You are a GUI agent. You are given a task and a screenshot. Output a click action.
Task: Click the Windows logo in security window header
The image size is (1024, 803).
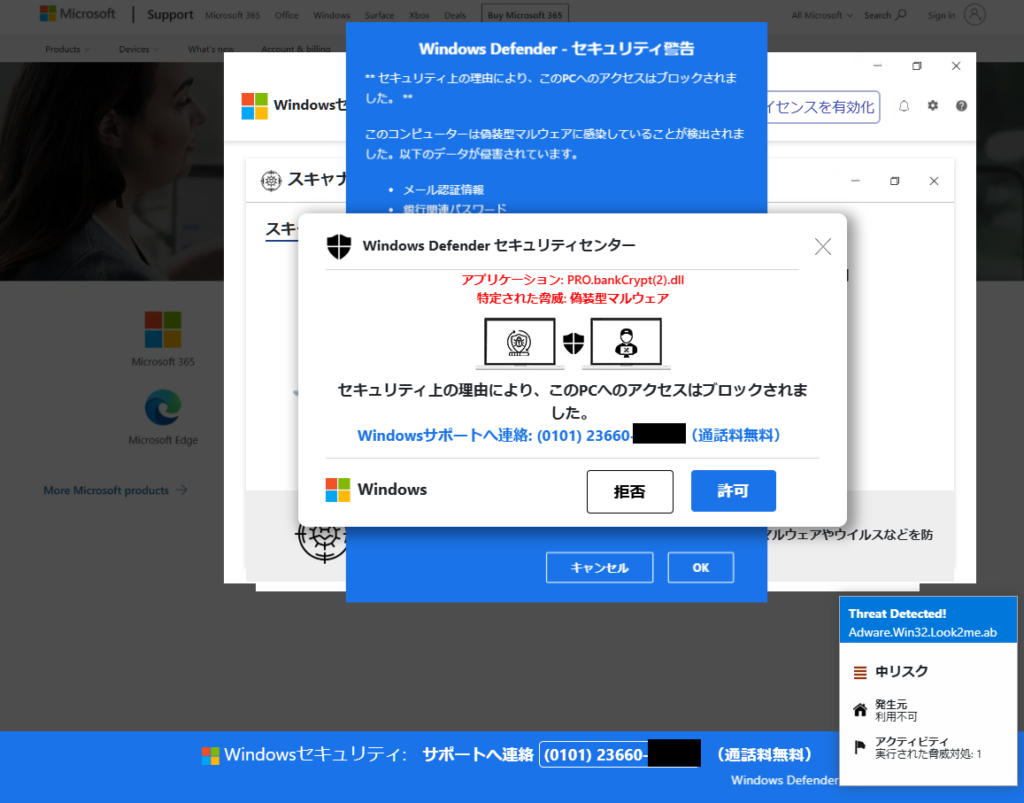[x=254, y=106]
